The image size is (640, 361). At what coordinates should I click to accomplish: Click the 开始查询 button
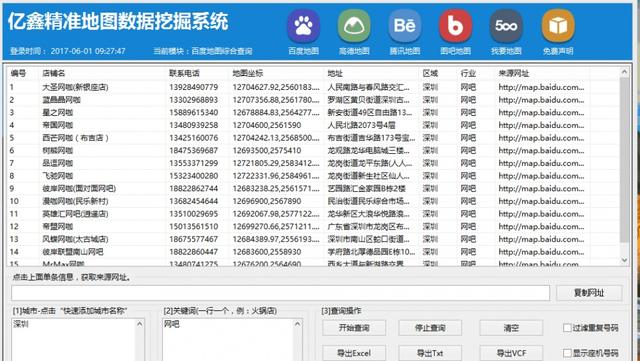(x=354, y=328)
